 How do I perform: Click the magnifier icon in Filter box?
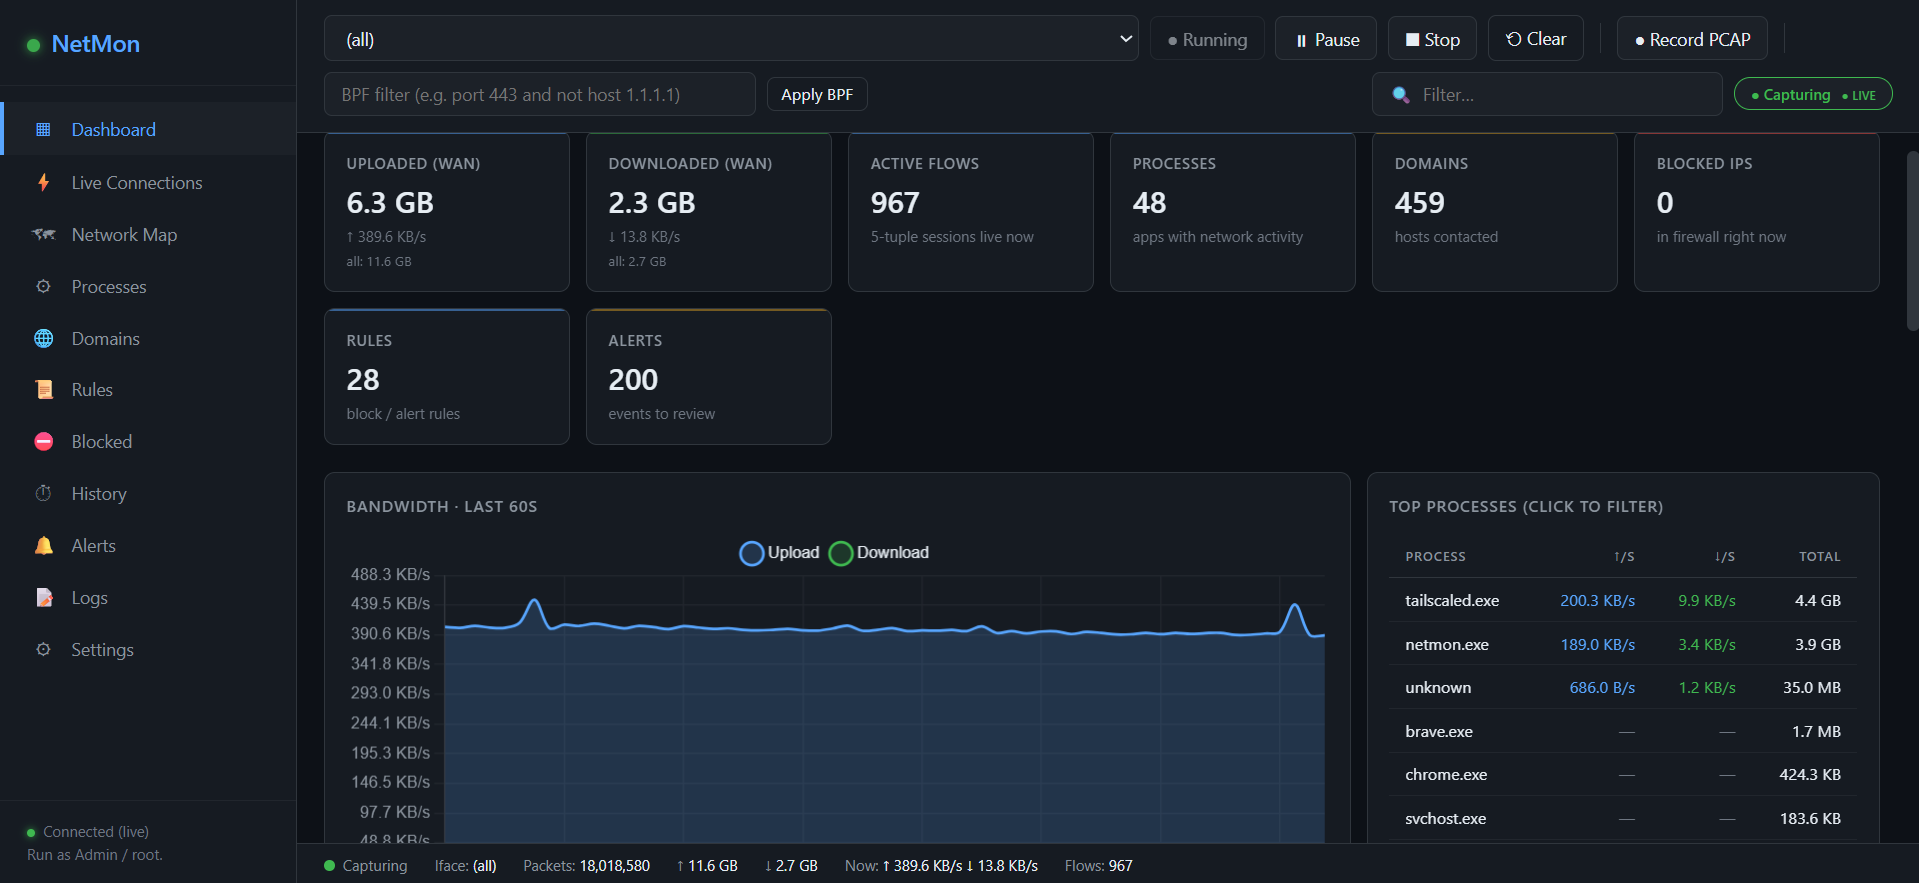coord(1401,95)
